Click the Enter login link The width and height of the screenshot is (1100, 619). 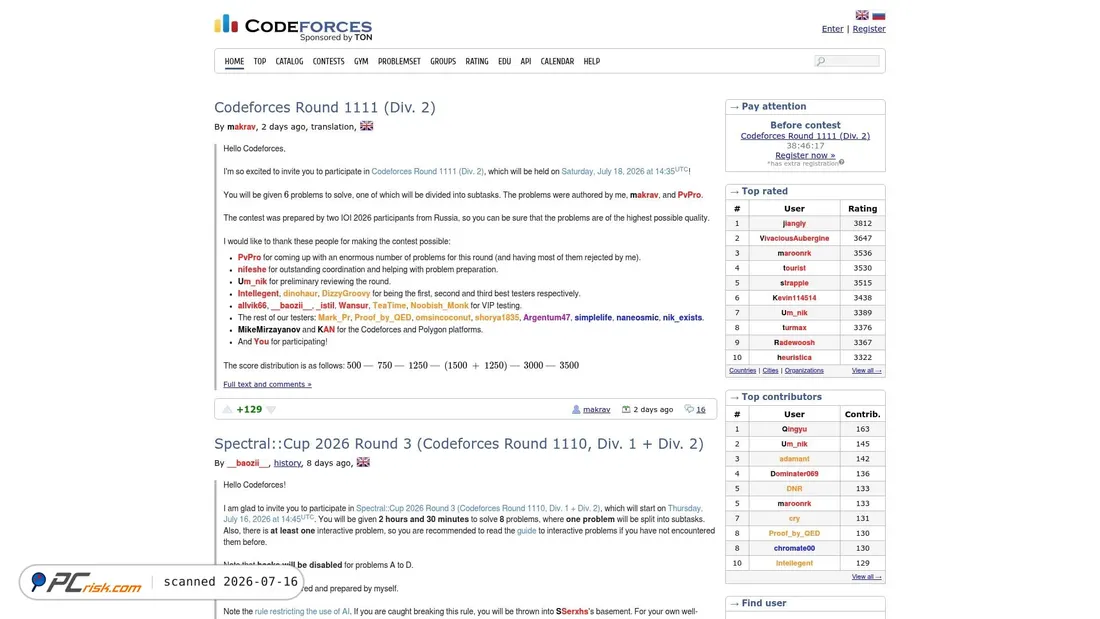tap(832, 29)
